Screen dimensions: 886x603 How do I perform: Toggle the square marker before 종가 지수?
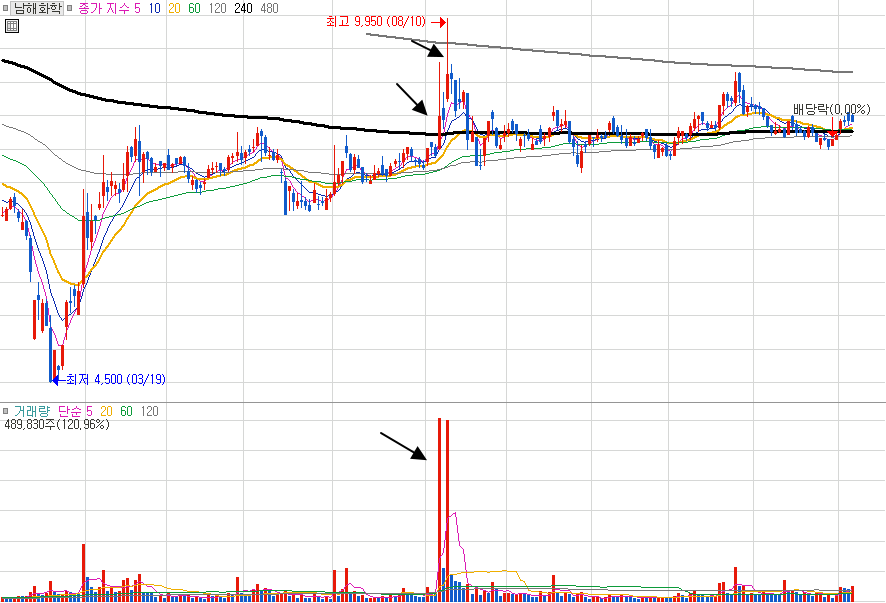pos(70,8)
